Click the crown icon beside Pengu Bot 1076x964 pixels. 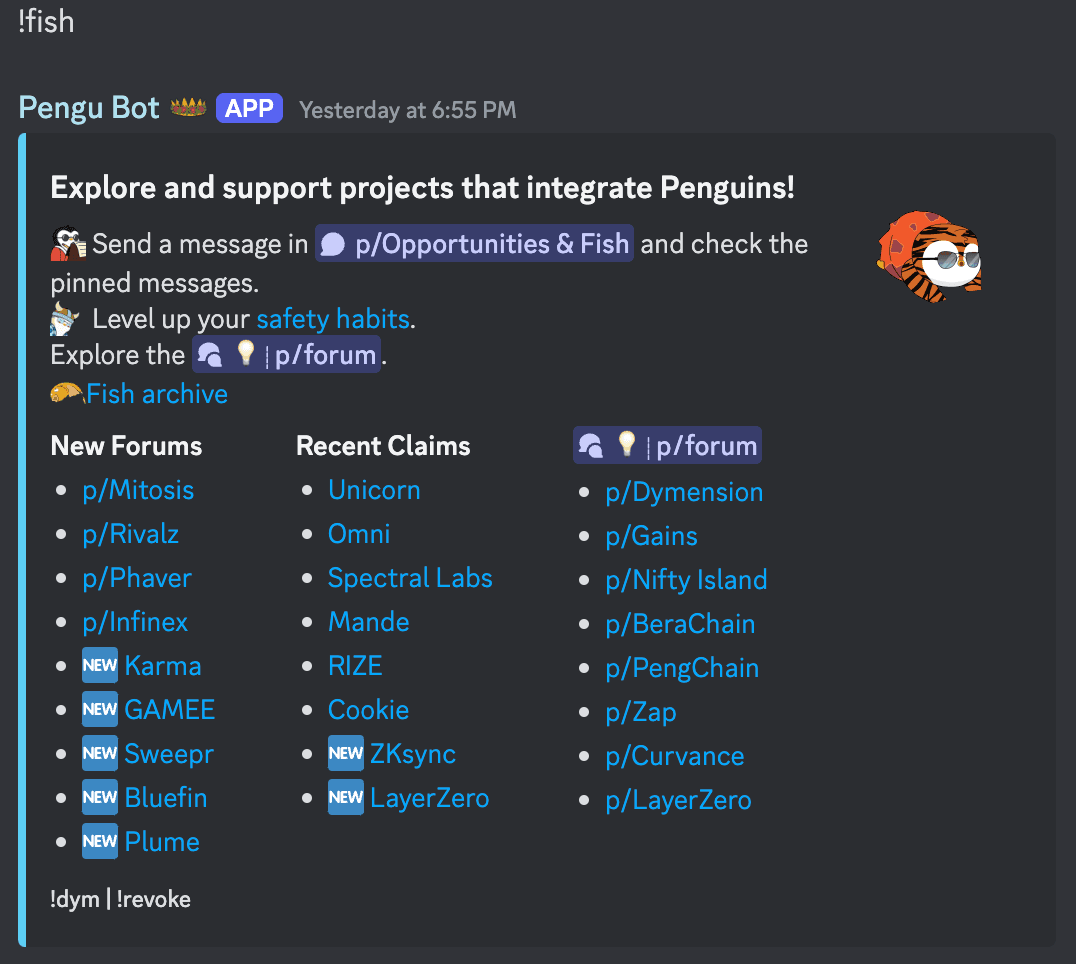[x=188, y=107]
